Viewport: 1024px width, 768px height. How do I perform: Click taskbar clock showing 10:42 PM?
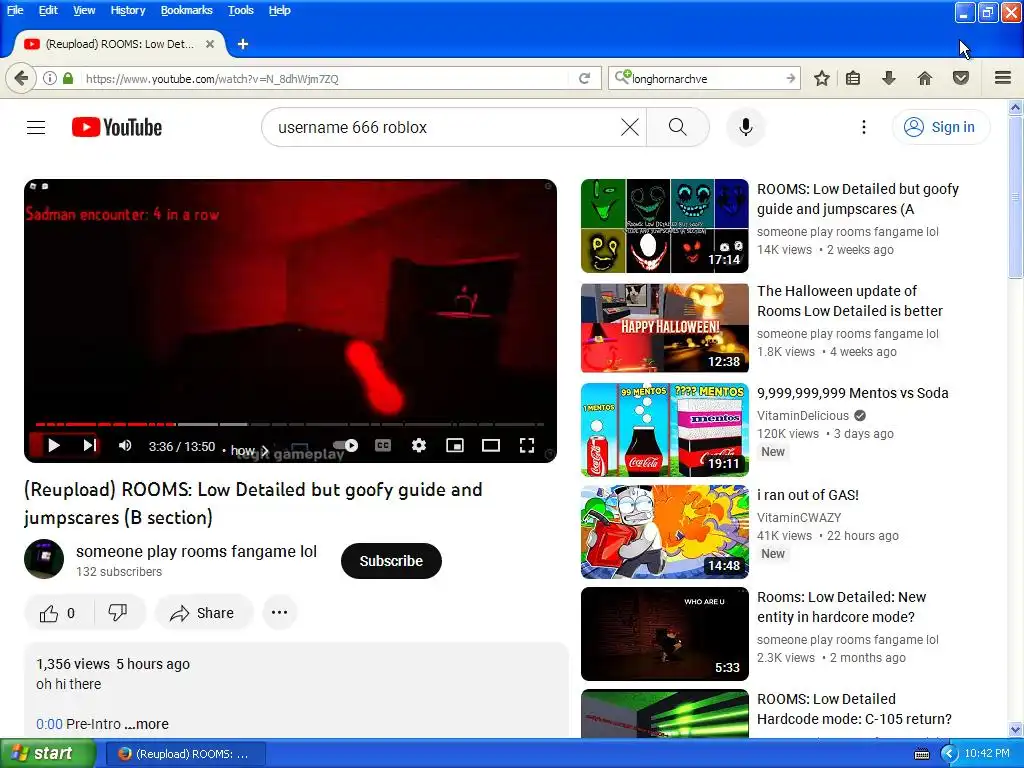click(987, 753)
